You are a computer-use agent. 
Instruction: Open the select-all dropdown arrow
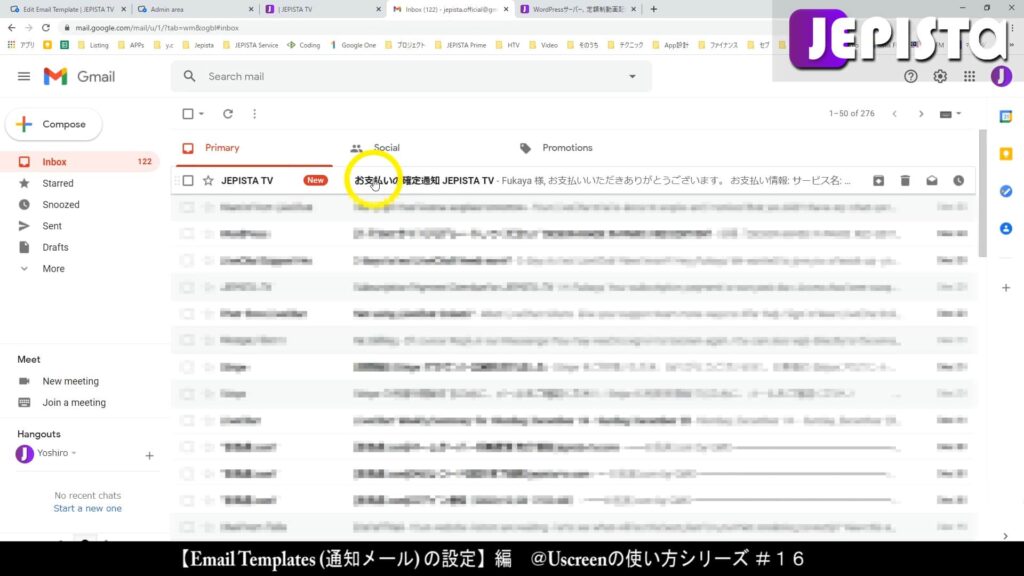coord(201,114)
